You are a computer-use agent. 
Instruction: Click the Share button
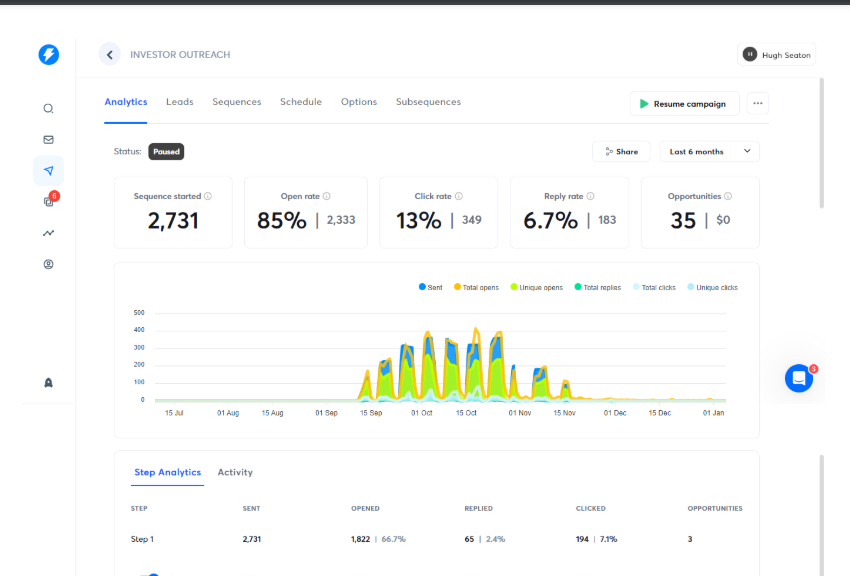coord(621,152)
